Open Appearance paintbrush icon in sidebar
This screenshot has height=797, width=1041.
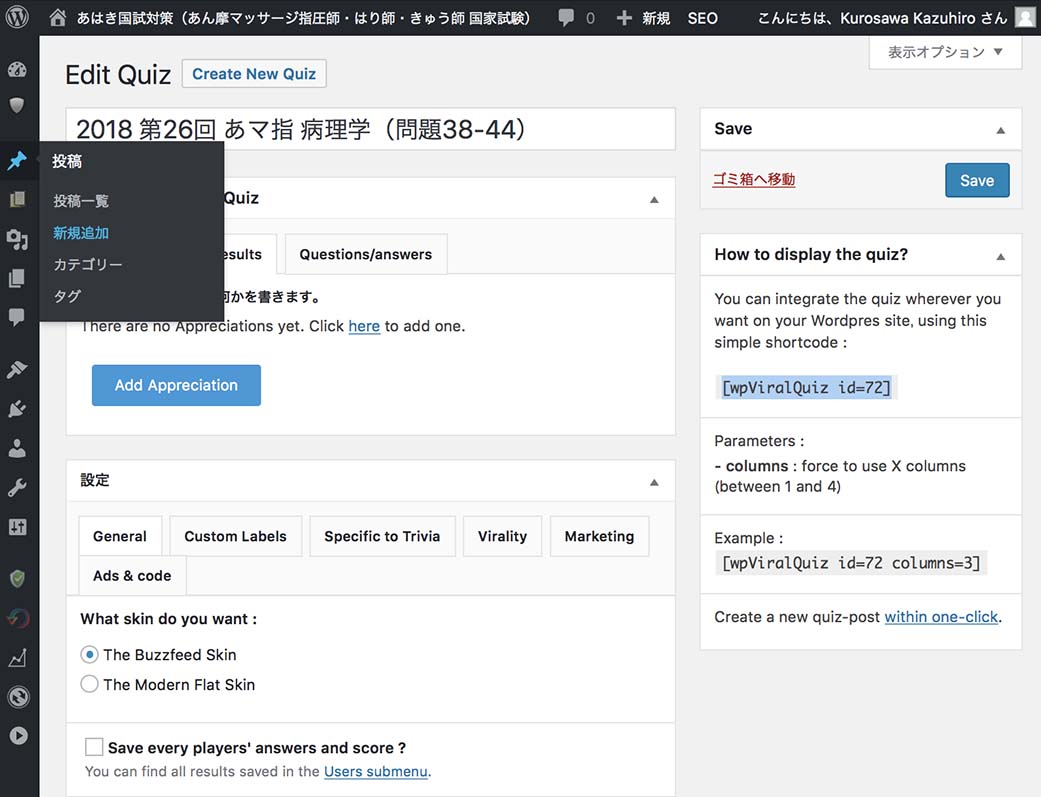(x=17, y=370)
